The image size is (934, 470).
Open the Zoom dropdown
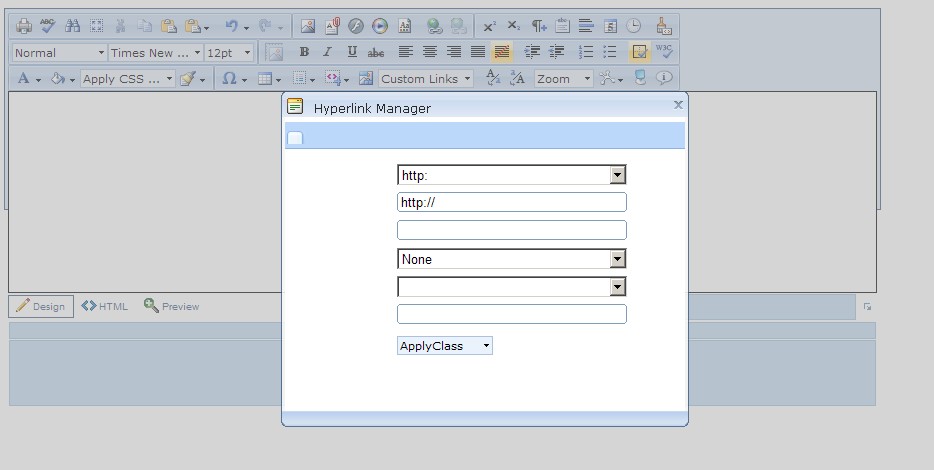(x=563, y=79)
